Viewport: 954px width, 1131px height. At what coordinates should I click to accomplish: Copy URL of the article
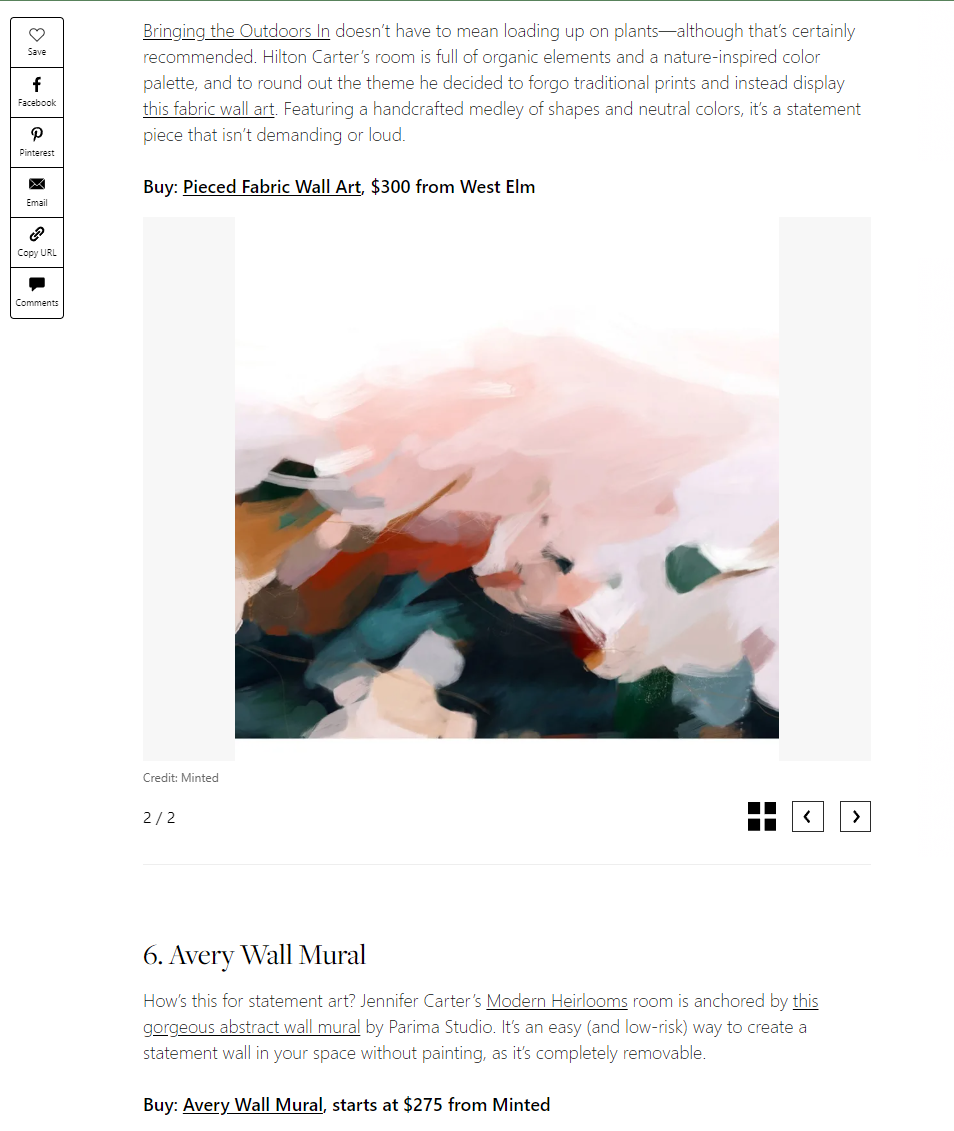point(37,242)
